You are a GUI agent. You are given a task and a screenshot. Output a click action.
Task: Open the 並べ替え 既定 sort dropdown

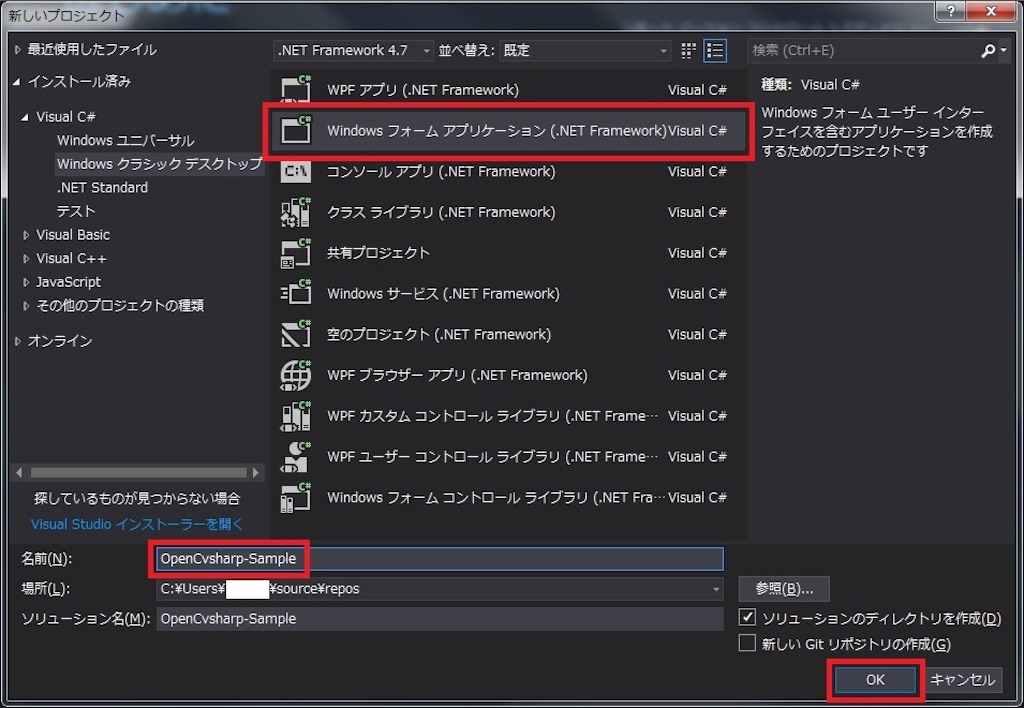[585, 50]
